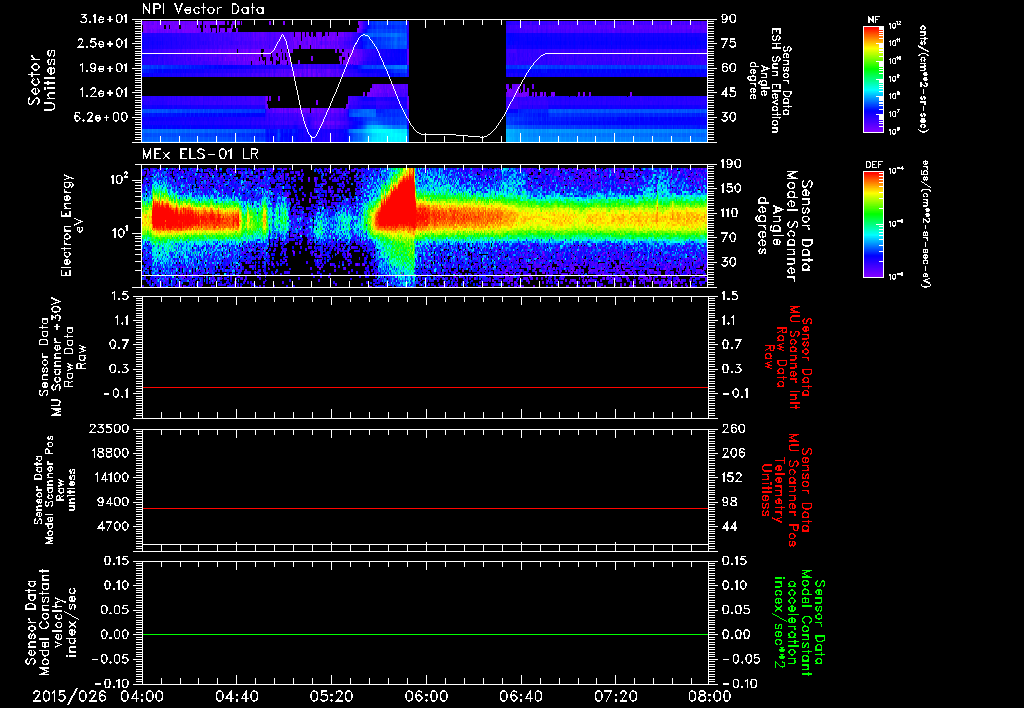Click the '4700' scanner position tick label
The height and width of the screenshot is (708, 1024).
112,526
